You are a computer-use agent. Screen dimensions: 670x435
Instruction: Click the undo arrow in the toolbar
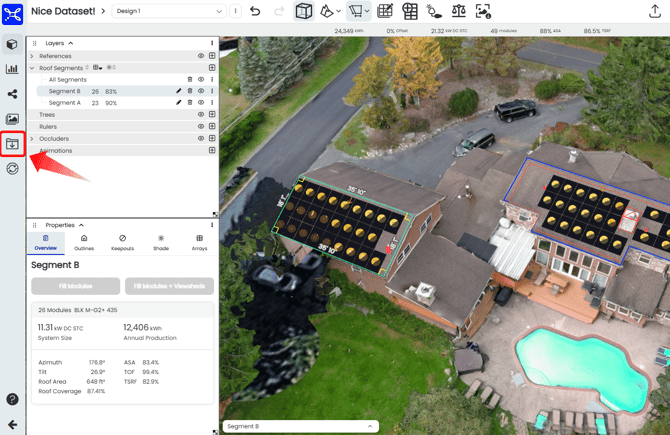tap(255, 11)
